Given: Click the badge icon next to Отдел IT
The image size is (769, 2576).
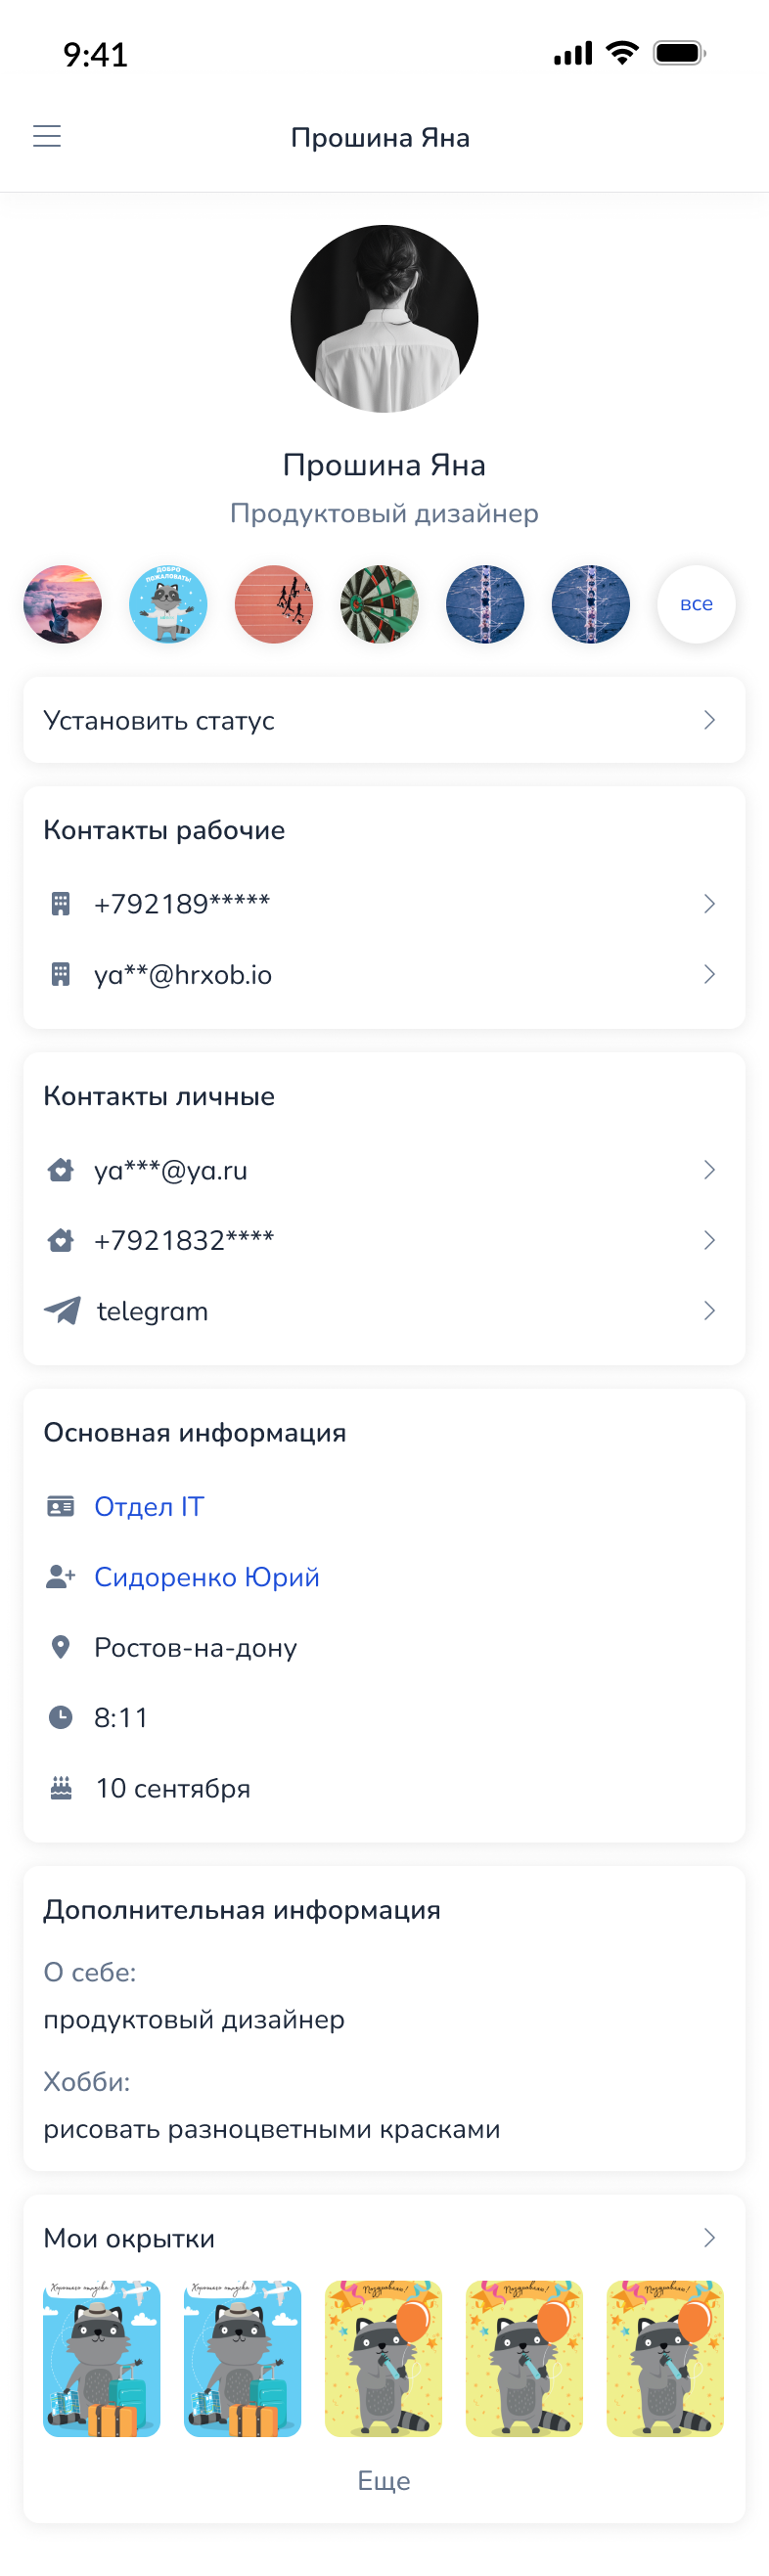Looking at the screenshot, I should (x=61, y=1506).
